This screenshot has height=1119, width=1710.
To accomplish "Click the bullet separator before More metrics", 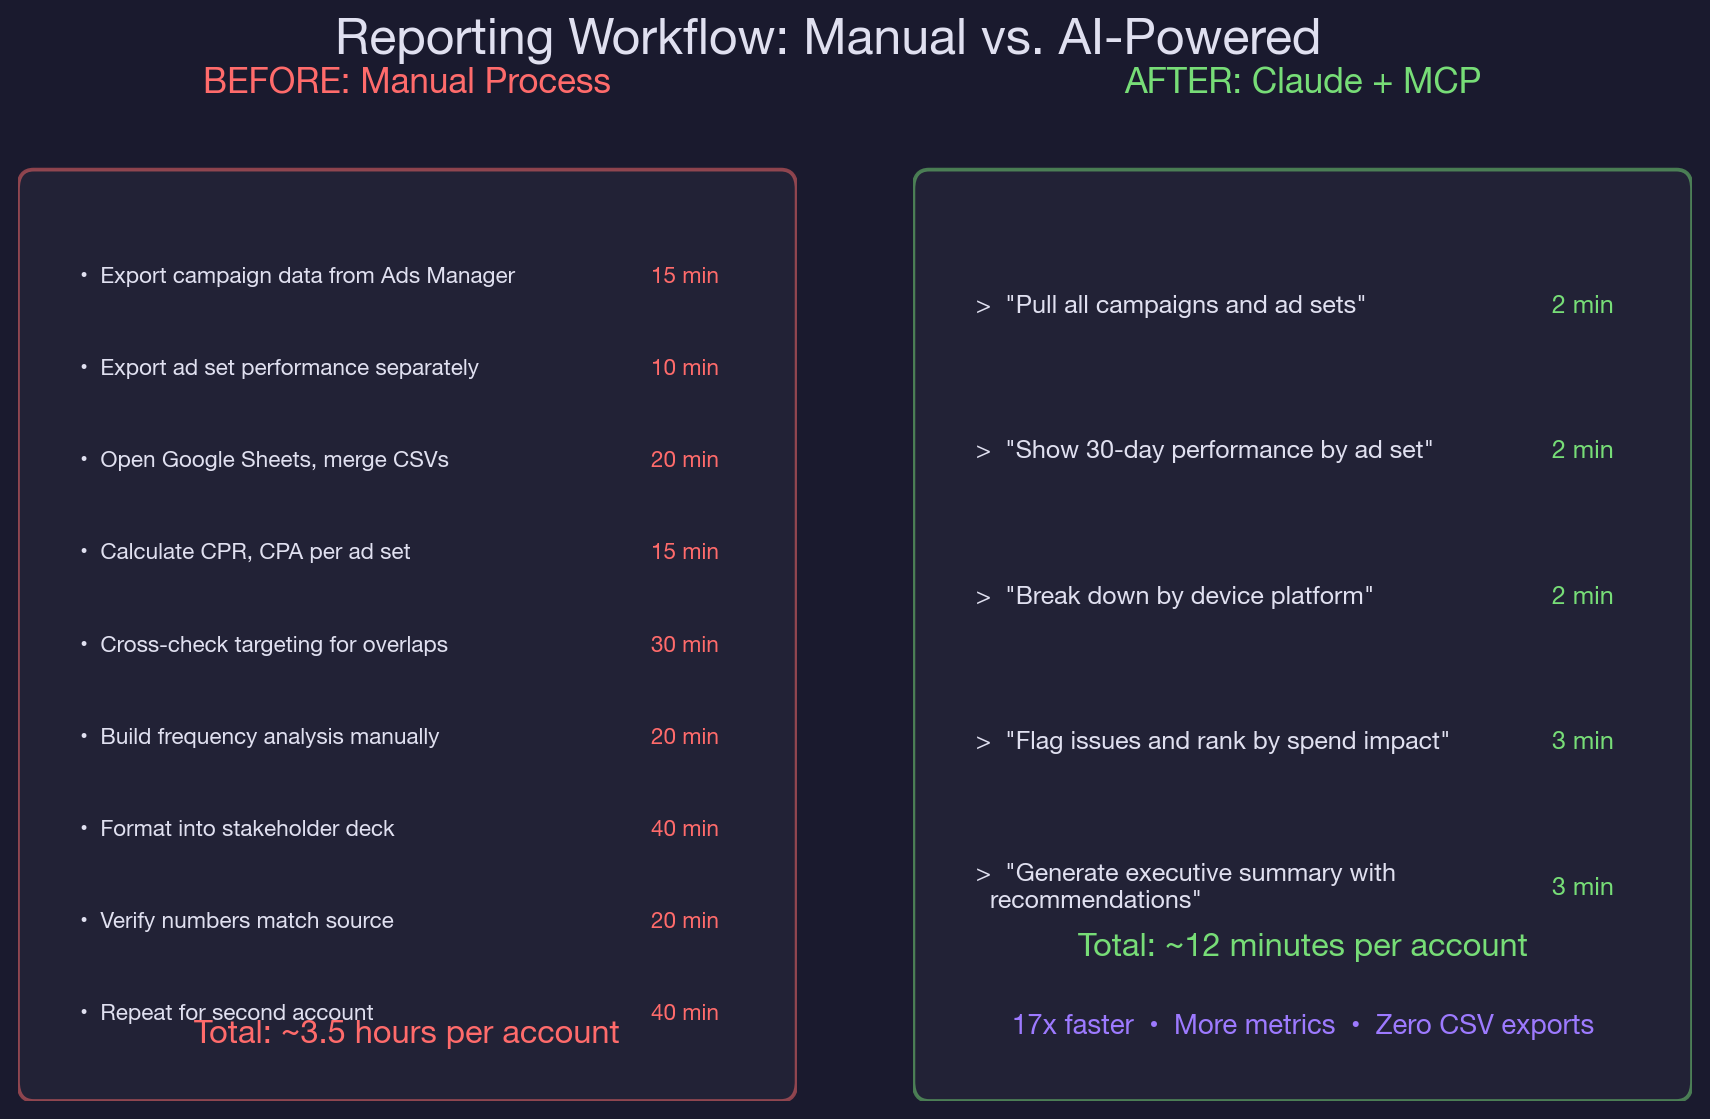I will (1153, 1025).
